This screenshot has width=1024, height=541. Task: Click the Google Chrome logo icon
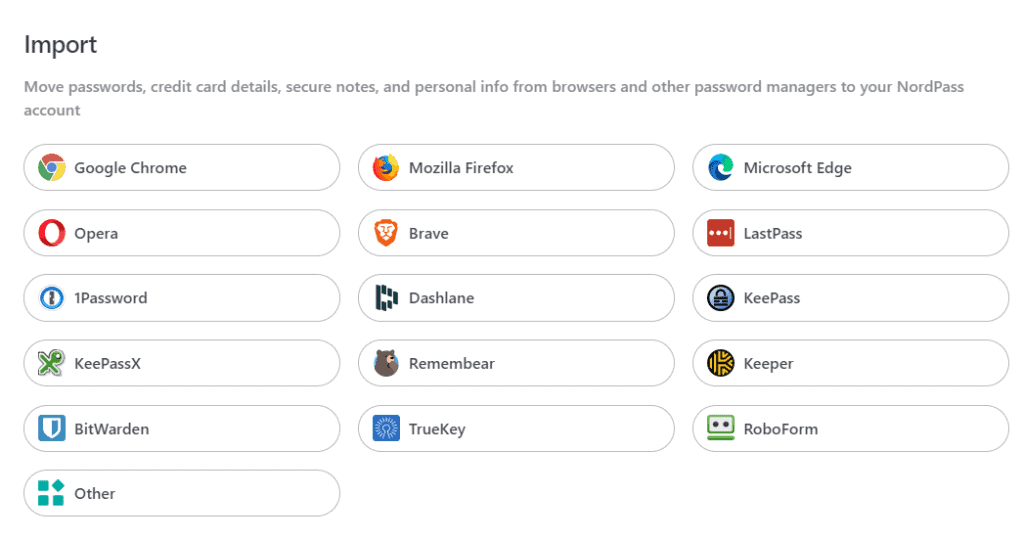[x=52, y=168]
